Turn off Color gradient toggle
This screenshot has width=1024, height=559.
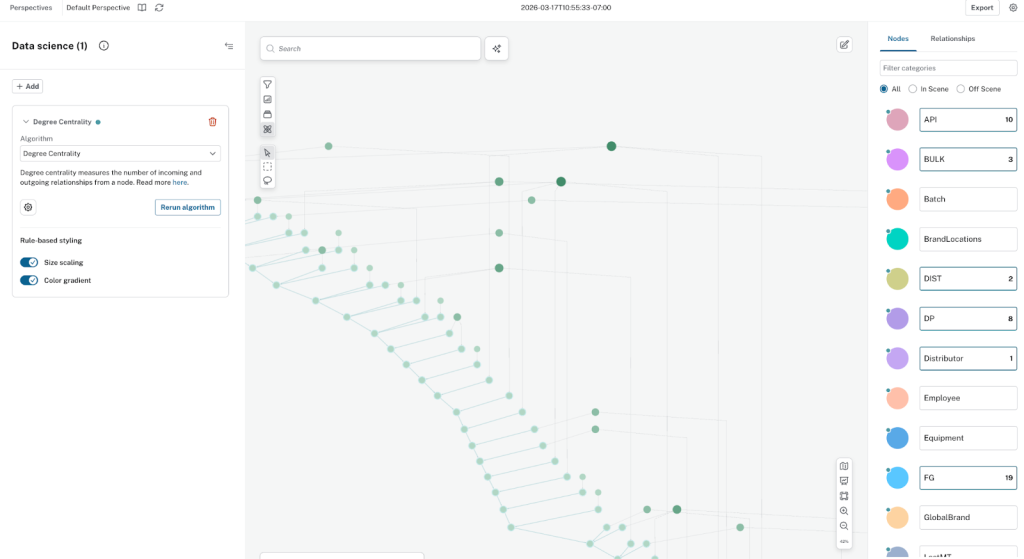pos(29,281)
